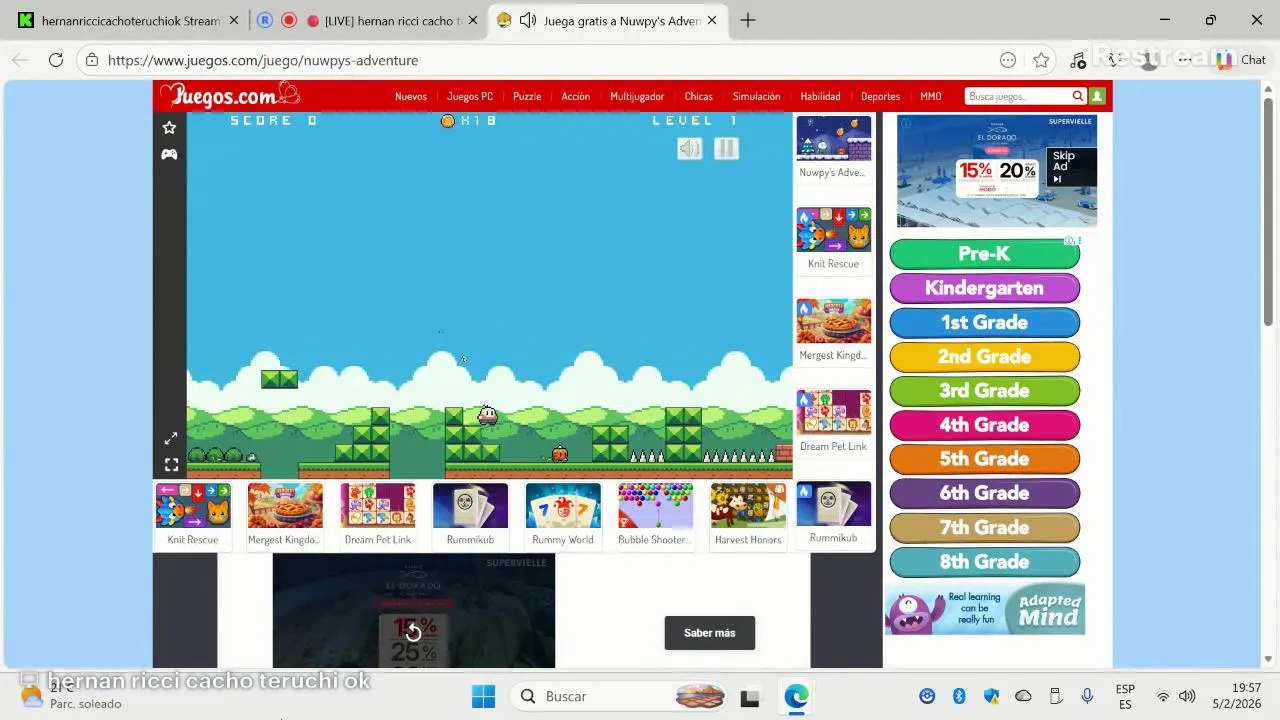1280x720 pixels.
Task: Open Dream Pet Link thumbnail in right column
Action: [834, 412]
